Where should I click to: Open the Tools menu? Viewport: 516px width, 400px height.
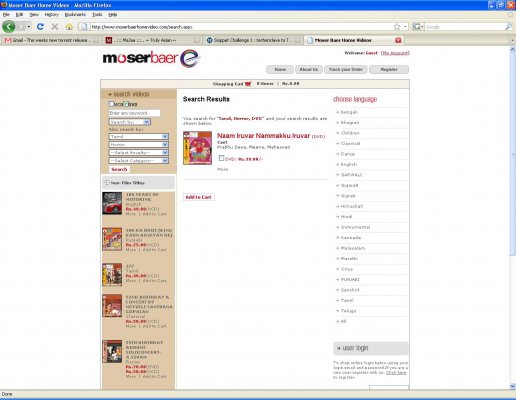(x=97, y=15)
